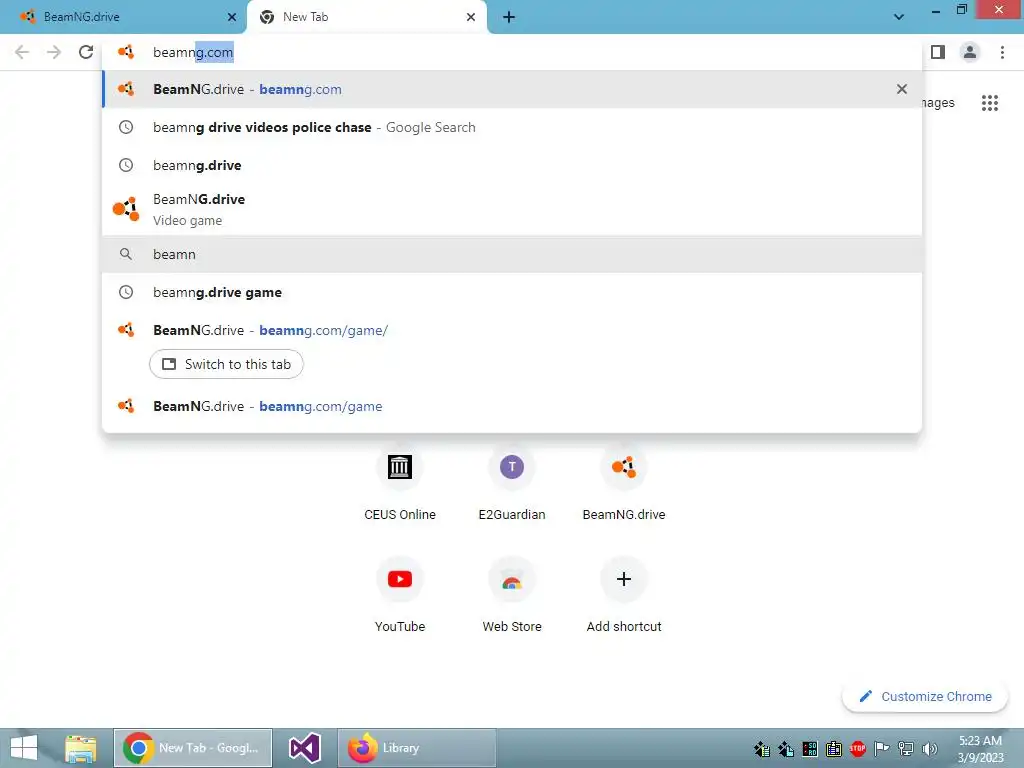The width and height of the screenshot is (1024, 768).
Task: Reload the page
Action: click(86, 52)
